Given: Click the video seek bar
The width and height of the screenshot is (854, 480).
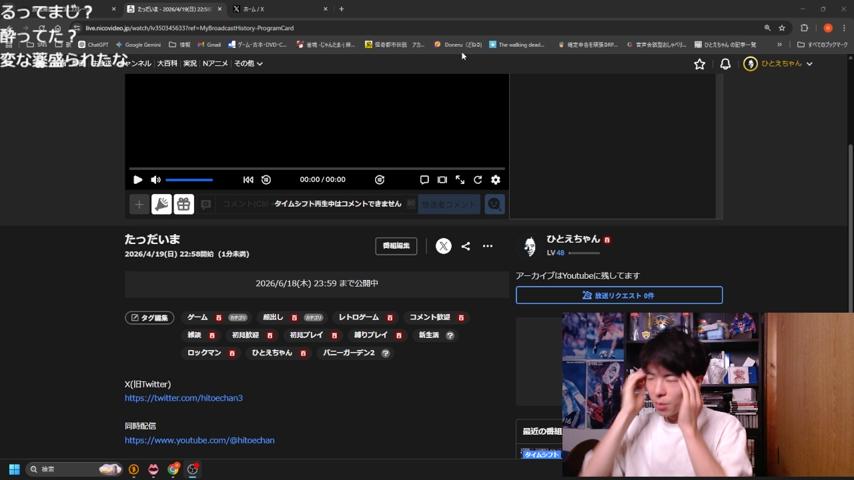Looking at the screenshot, I should point(317,168).
